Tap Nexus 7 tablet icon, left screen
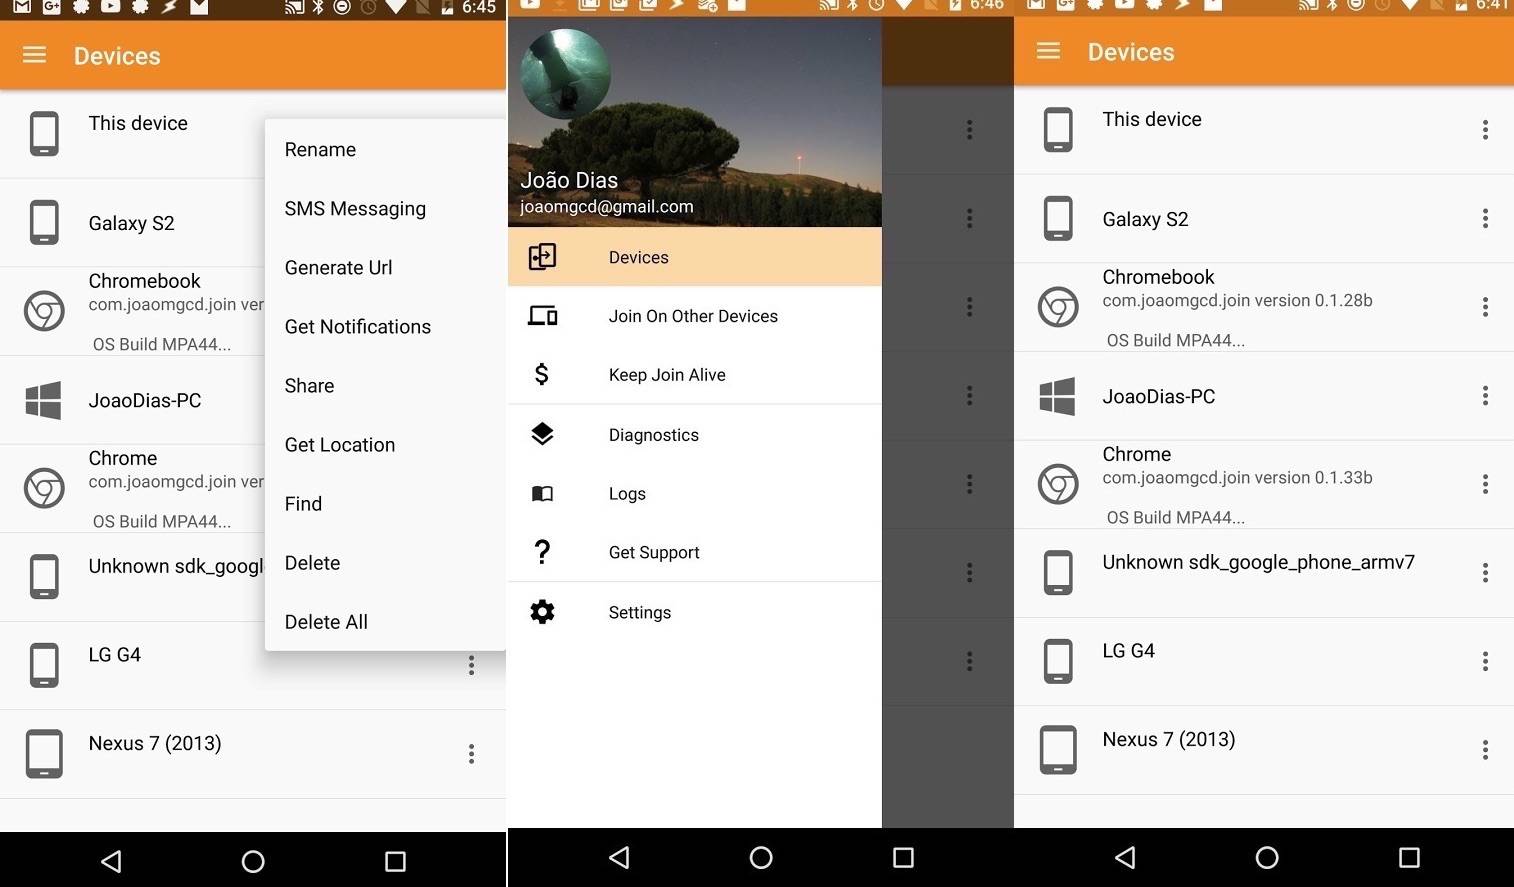The width and height of the screenshot is (1514, 887). 44,753
